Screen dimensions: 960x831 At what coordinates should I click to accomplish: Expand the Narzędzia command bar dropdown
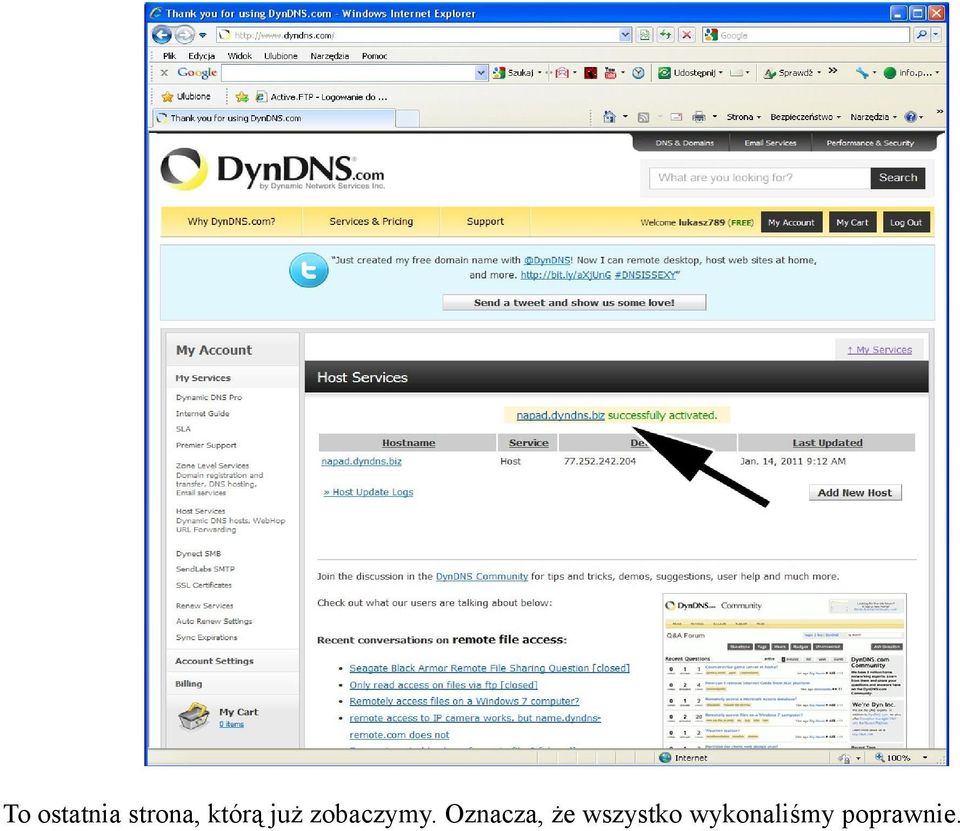pyautogui.click(x=894, y=117)
